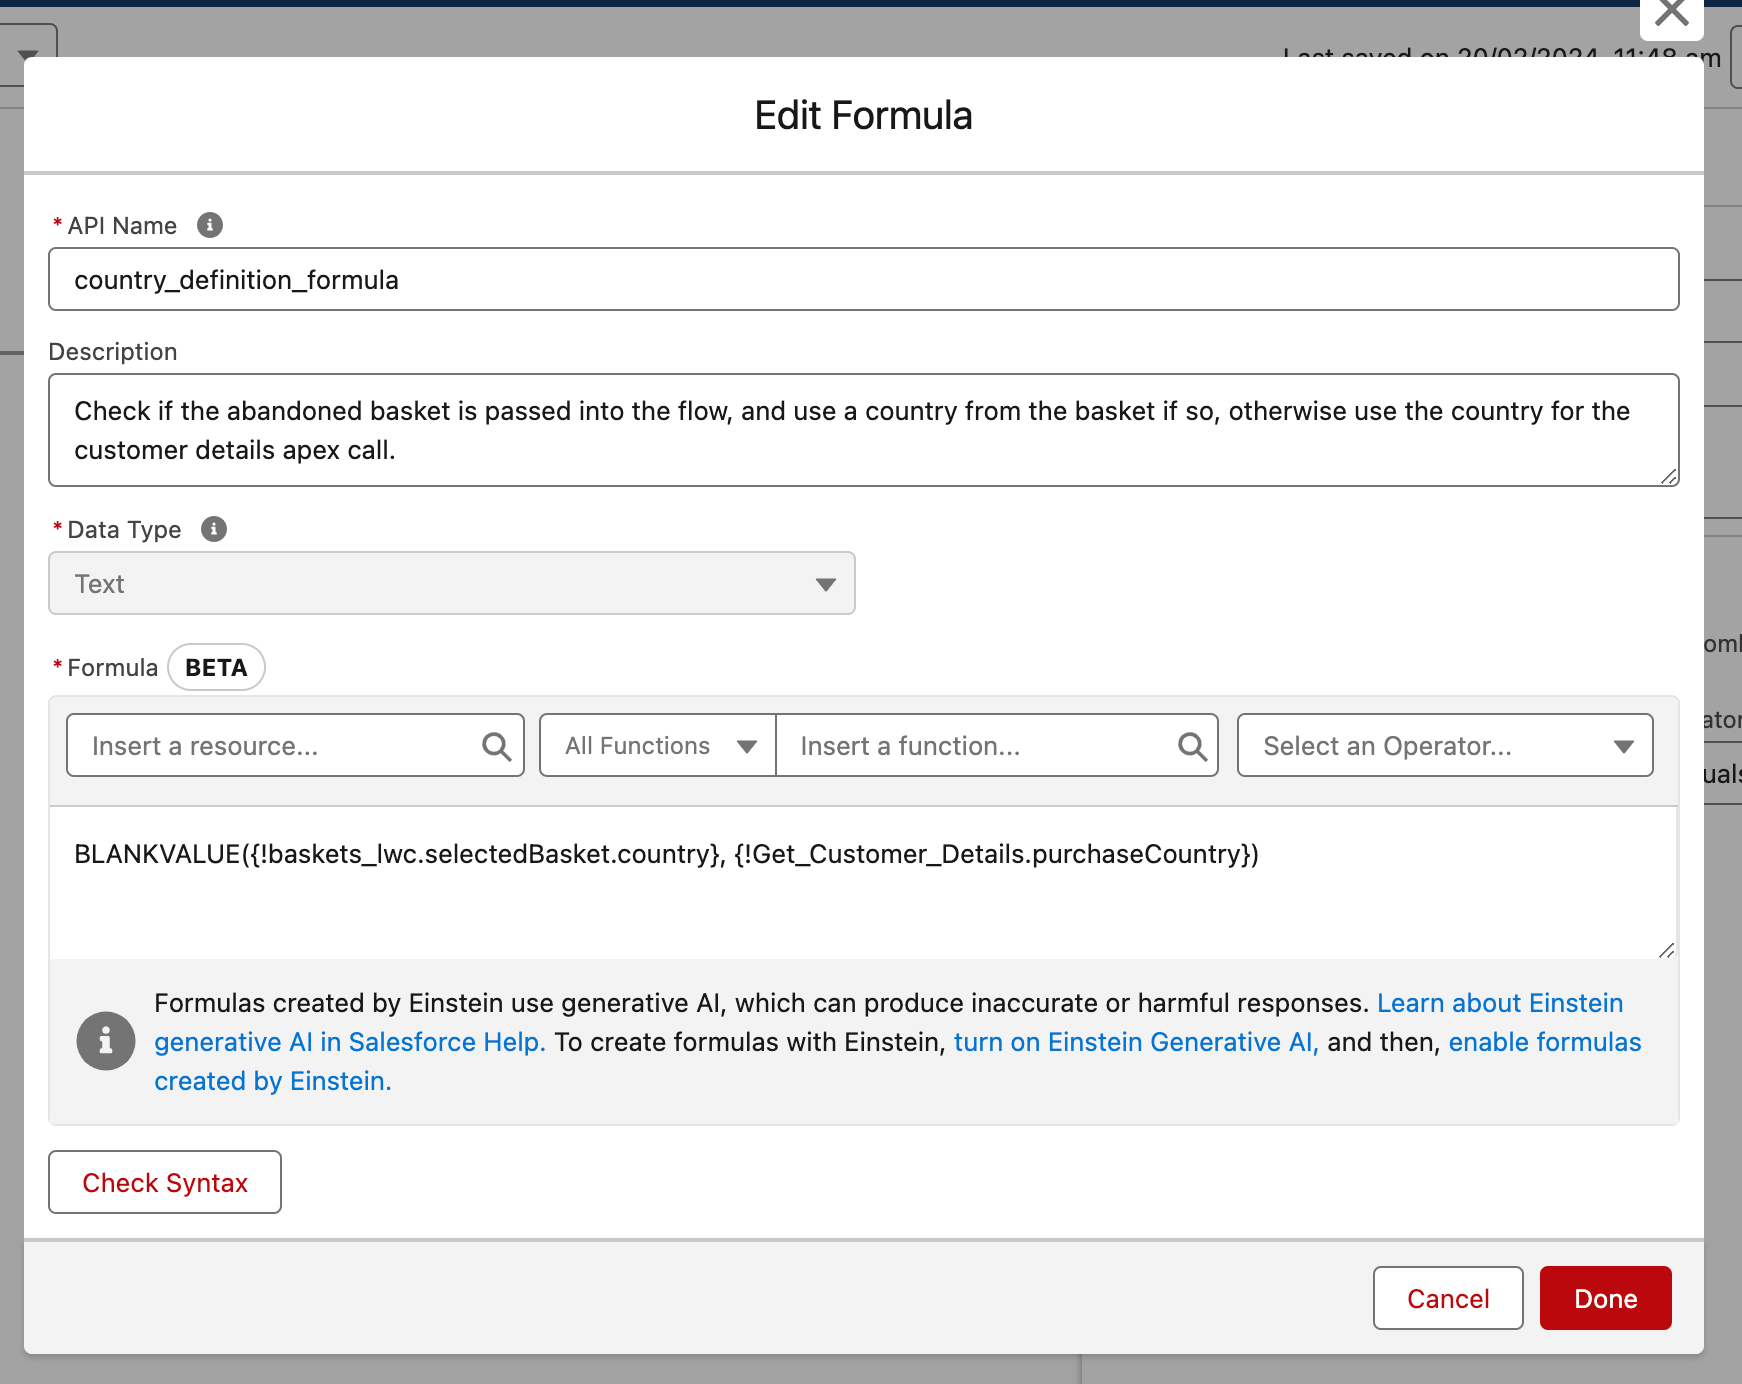The height and width of the screenshot is (1384, 1742).
Task: Open the enable formulas created by Einstein link
Action: (1544, 1042)
